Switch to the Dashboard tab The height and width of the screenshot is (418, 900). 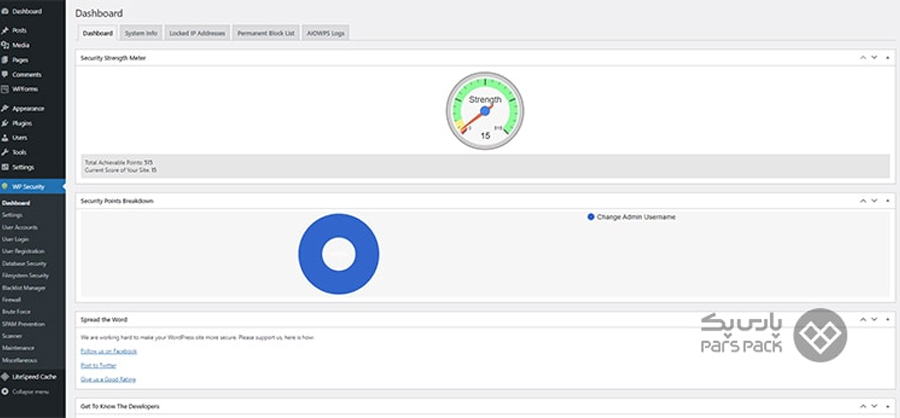(x=98, y=33)
